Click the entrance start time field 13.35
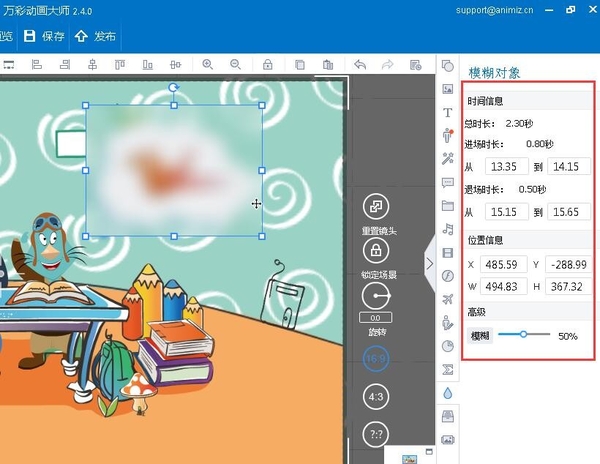This screenshot has height=464, width=600. point(507,166)
